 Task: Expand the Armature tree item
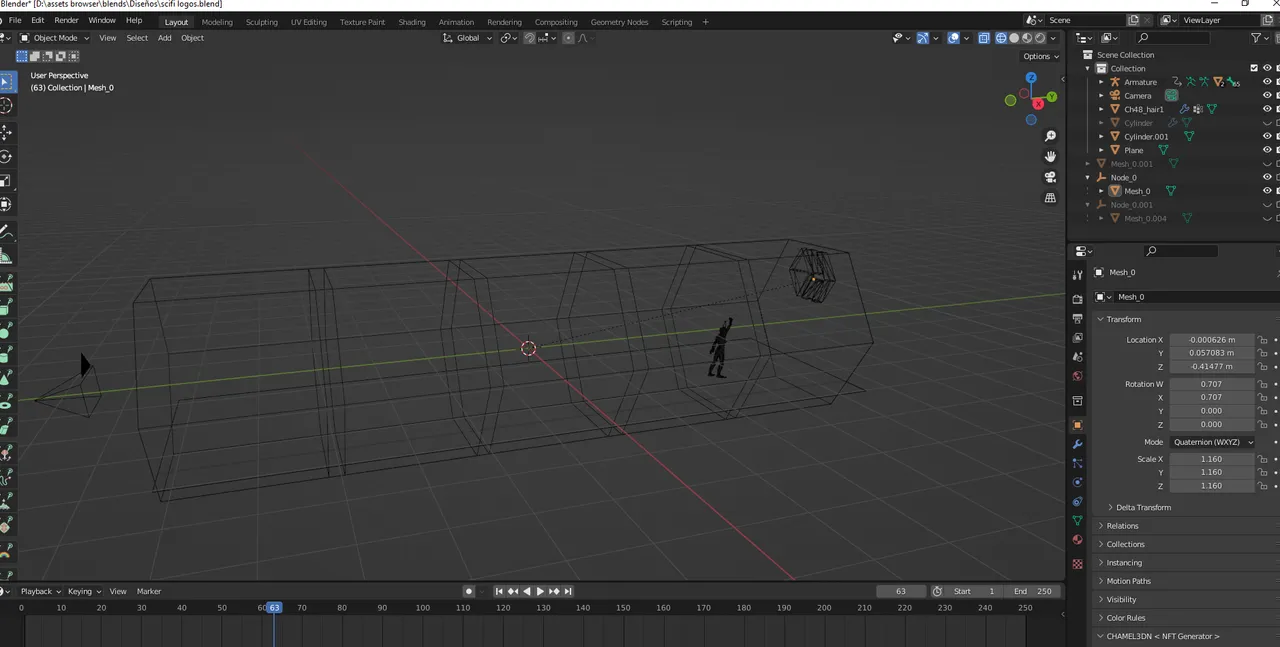coord(1102,82)
